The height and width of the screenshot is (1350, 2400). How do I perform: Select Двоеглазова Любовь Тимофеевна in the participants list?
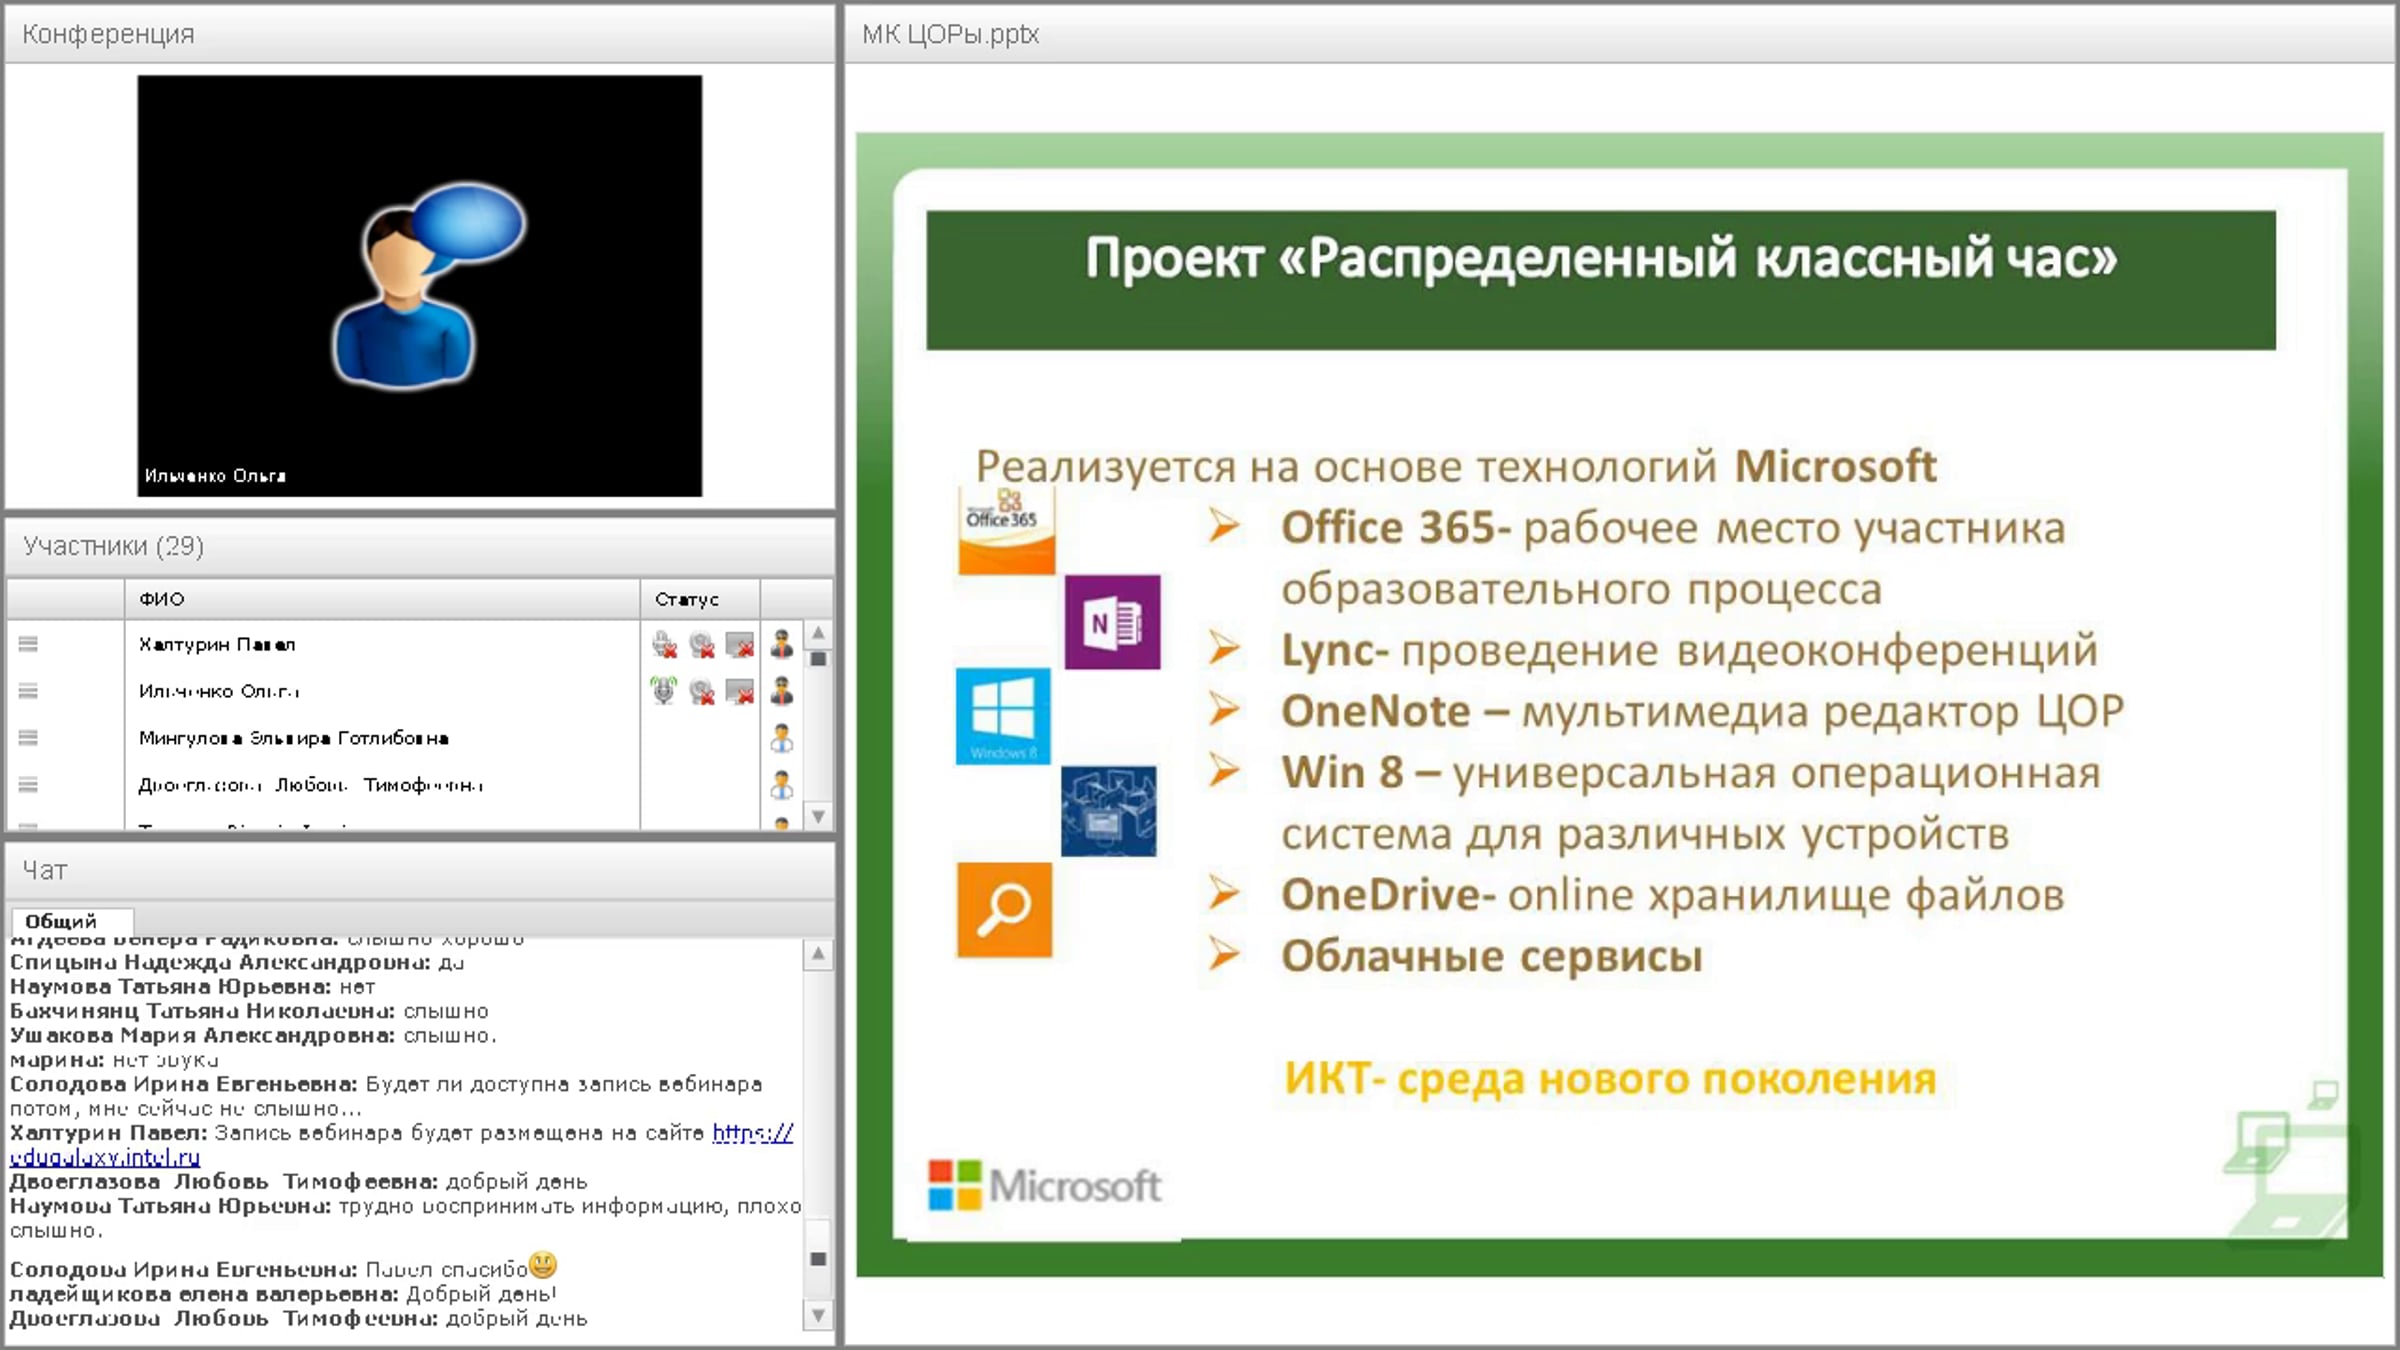(311, 785)
